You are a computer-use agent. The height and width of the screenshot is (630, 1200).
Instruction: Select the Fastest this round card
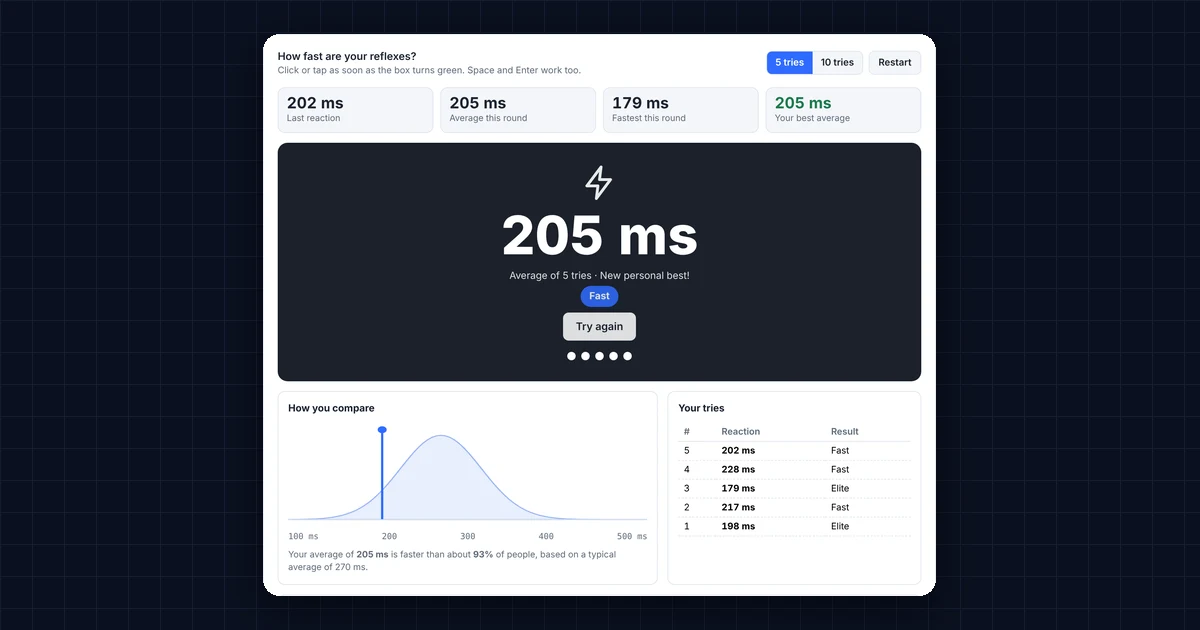680,110
